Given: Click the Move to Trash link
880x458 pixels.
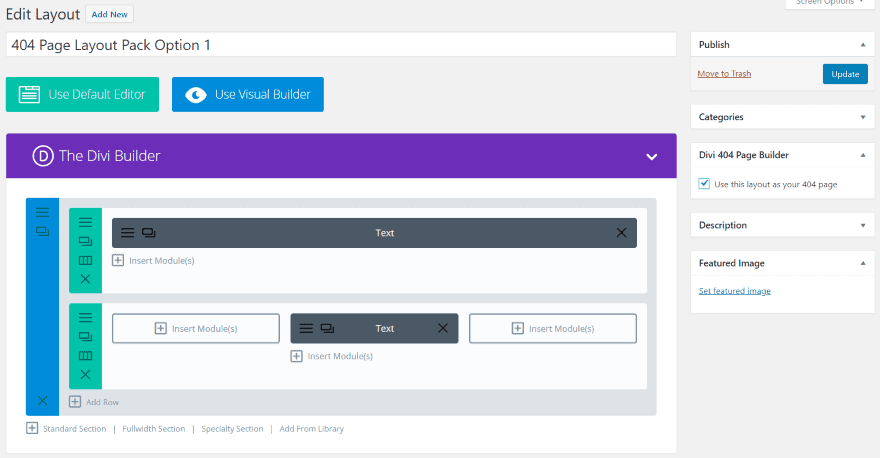Looking at the screenshot, I should tap(724, 74).
